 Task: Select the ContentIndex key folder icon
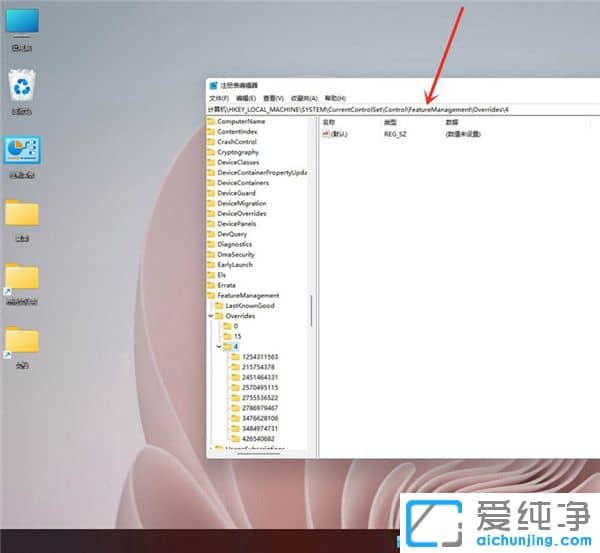click(211, 132)
